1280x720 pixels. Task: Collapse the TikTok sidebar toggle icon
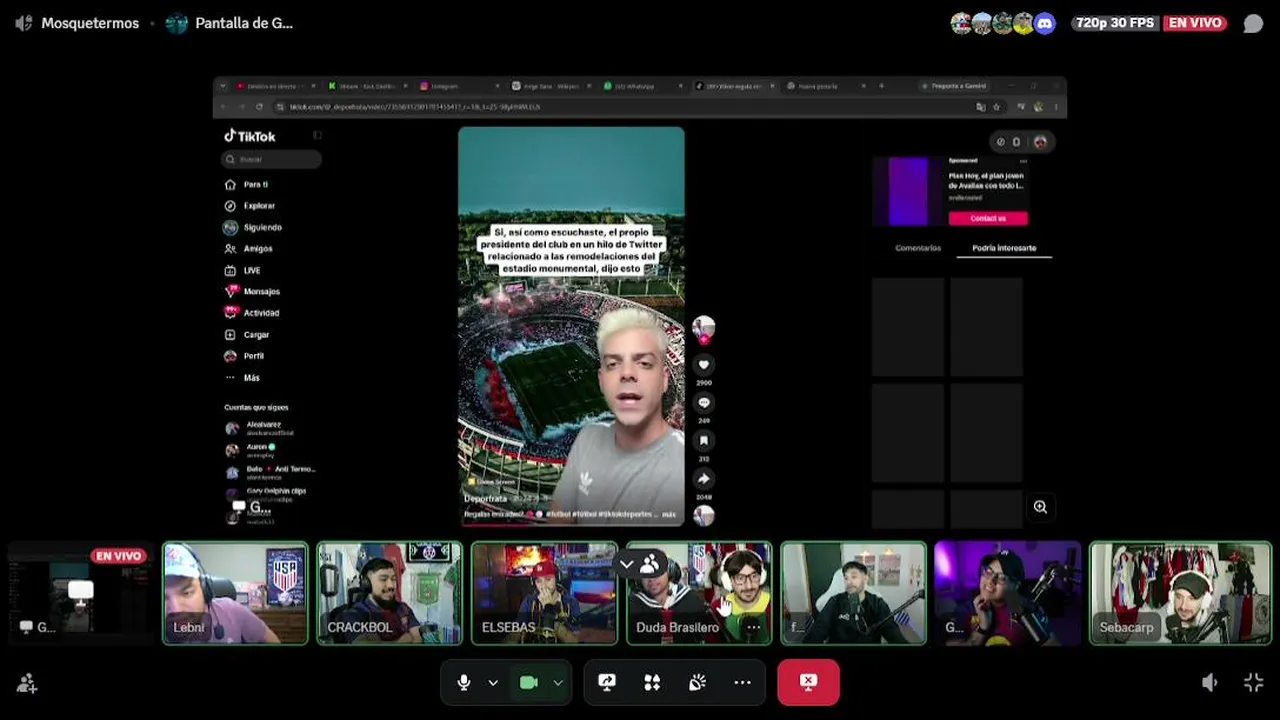(x=317, y=136)
